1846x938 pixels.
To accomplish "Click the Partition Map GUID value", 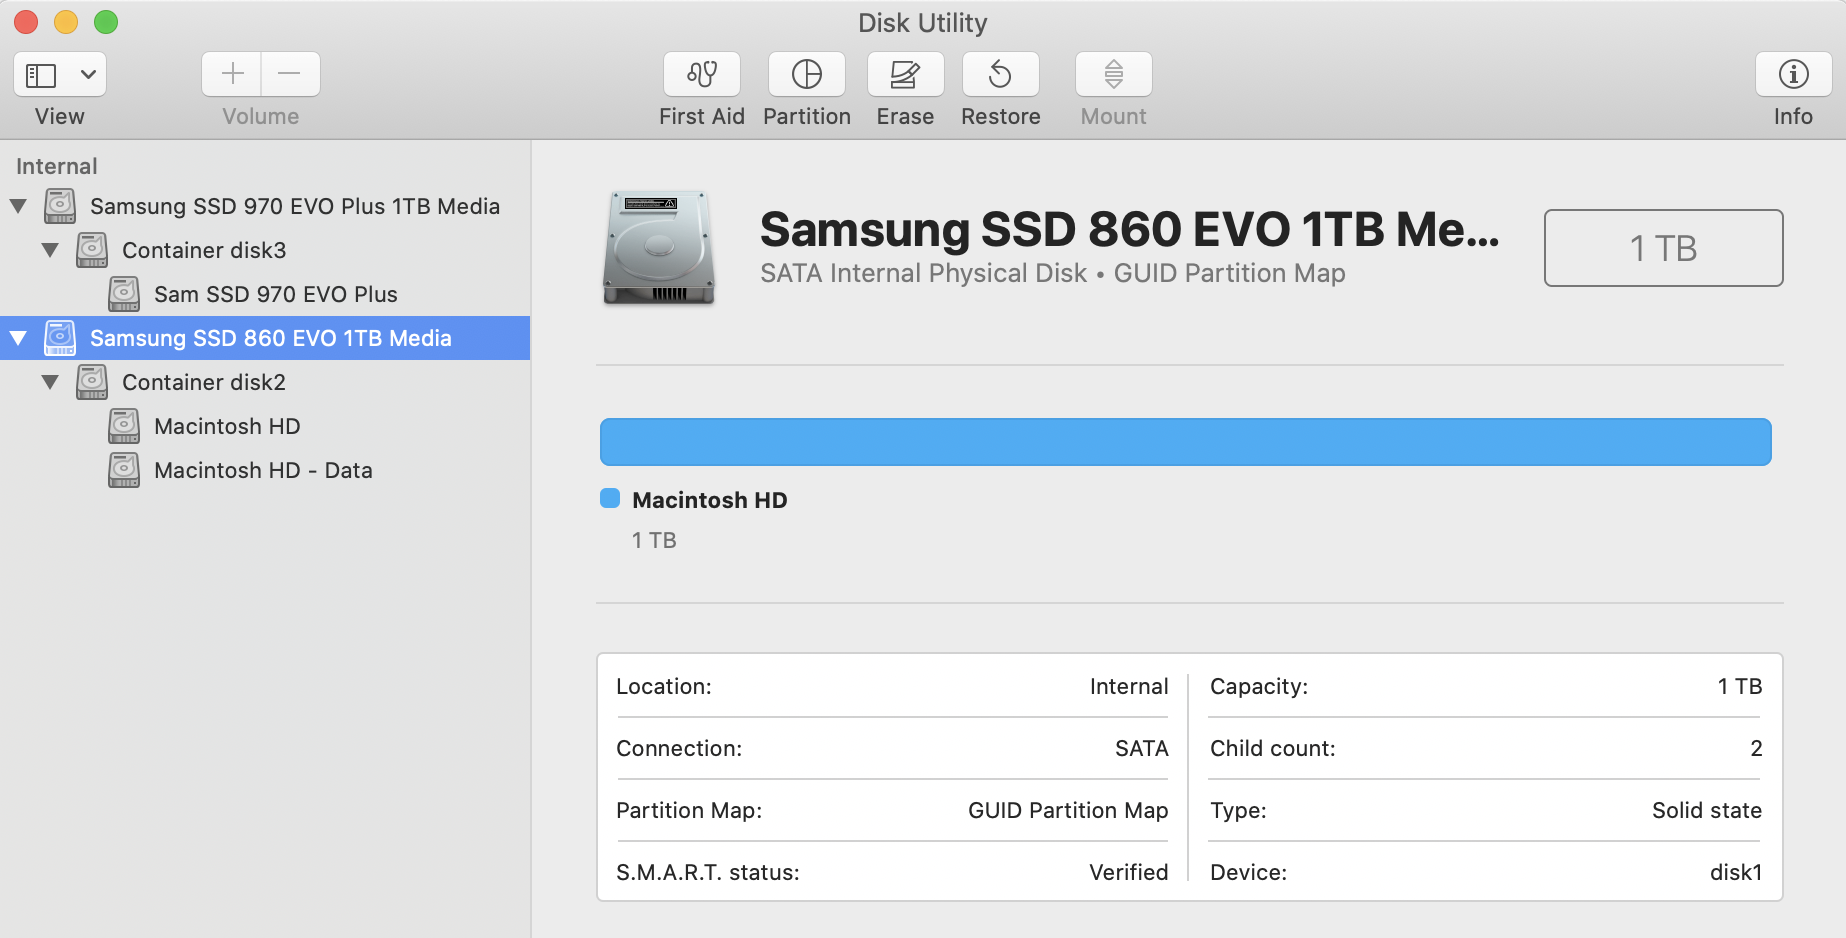I will coord(1068,810).
